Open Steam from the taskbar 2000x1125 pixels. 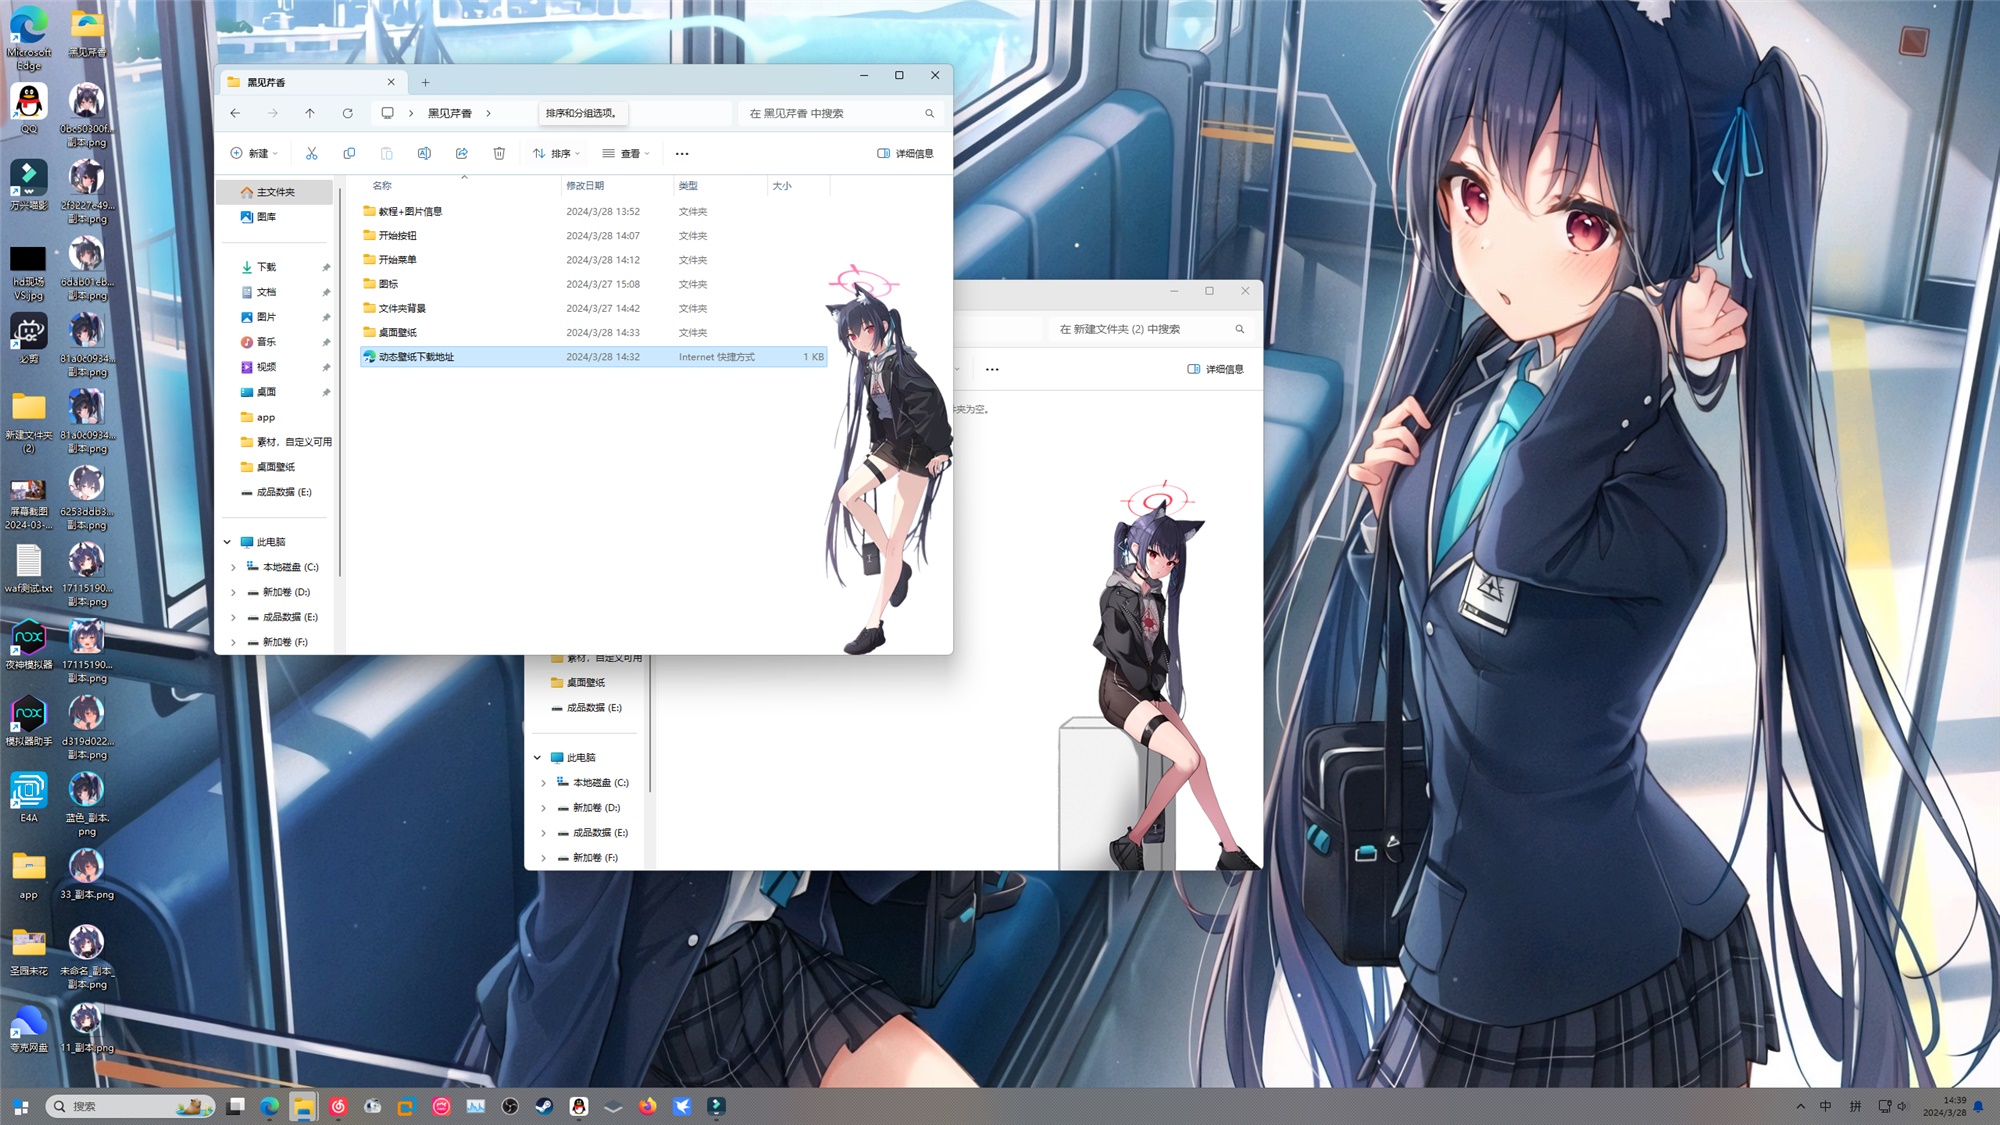(x=544, y=1106)
